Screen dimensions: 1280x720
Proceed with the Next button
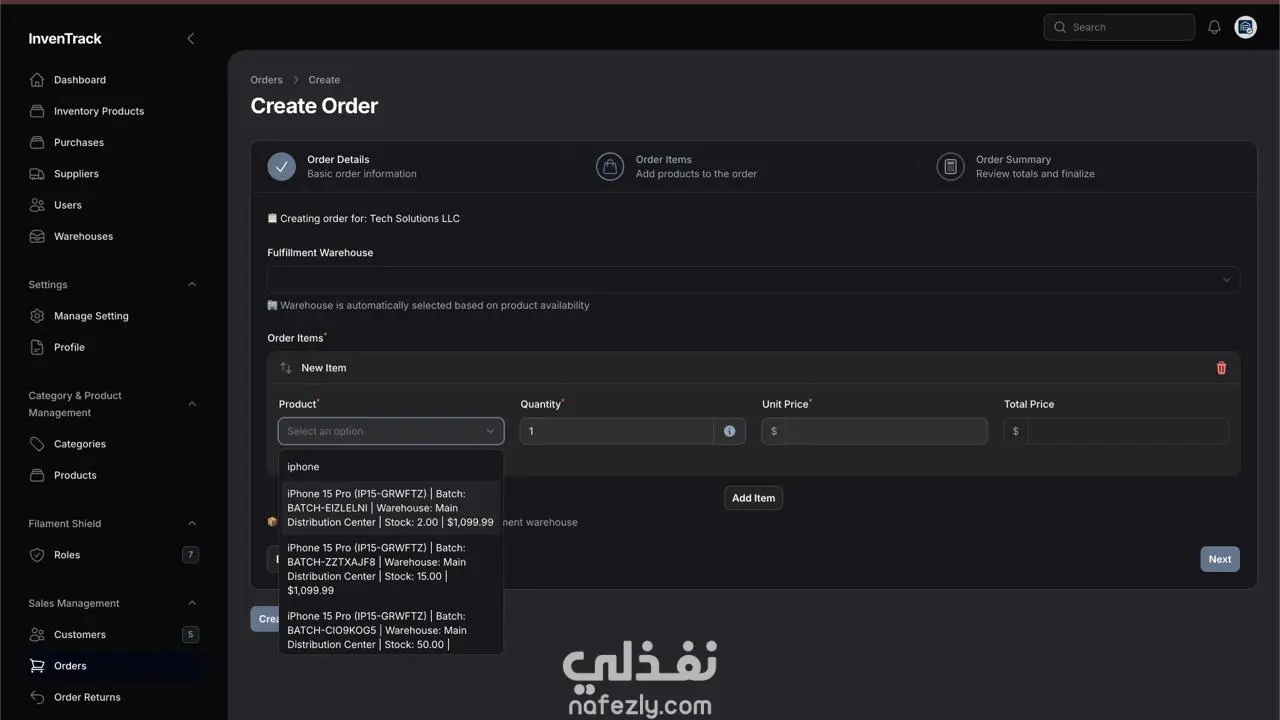1220,559
